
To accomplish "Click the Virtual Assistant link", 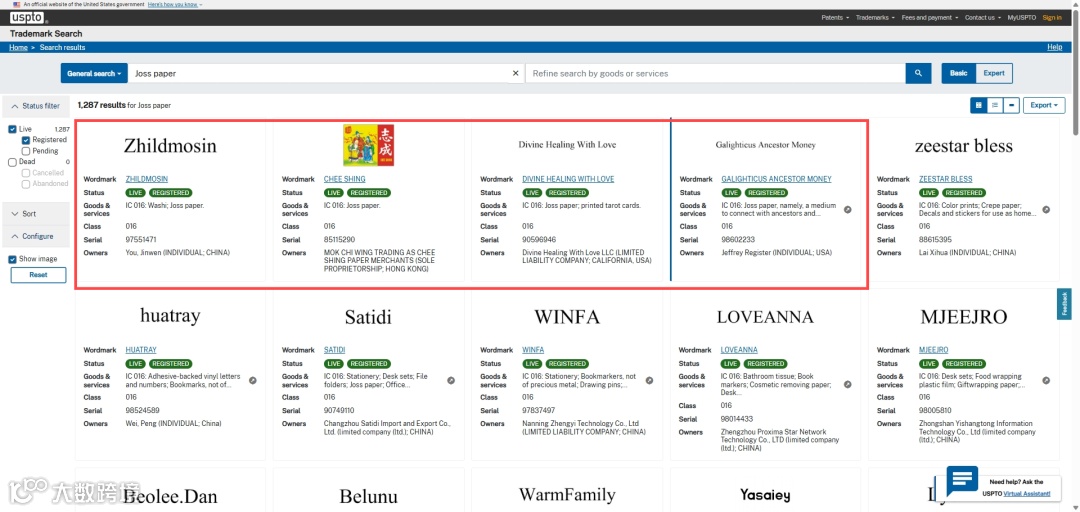I will tap(1027, 494).
